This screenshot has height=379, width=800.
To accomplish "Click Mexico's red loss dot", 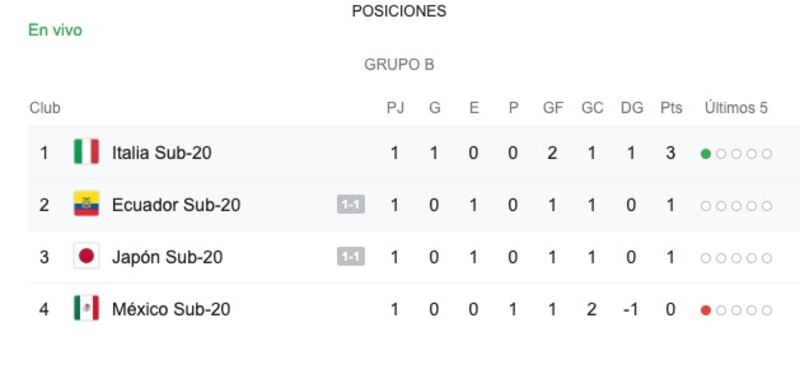I will 706,310.
